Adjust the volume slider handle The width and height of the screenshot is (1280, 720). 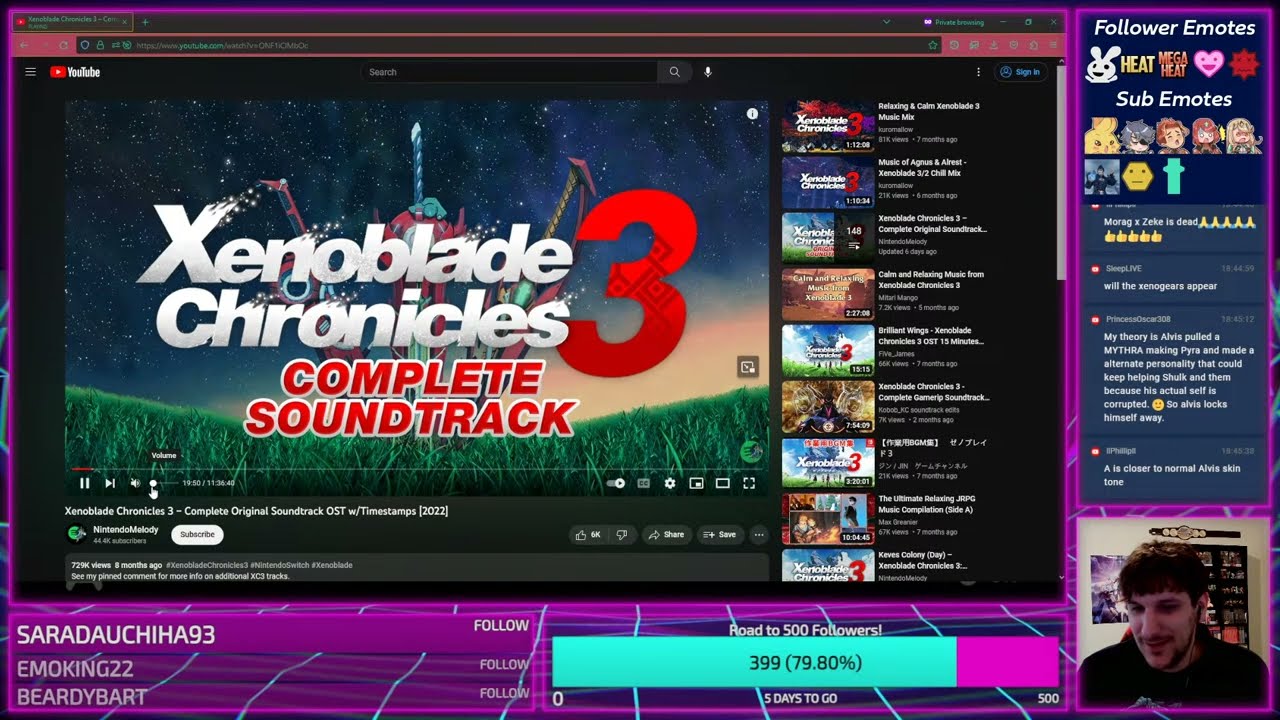pyautogui.click(x=153, y=483)
